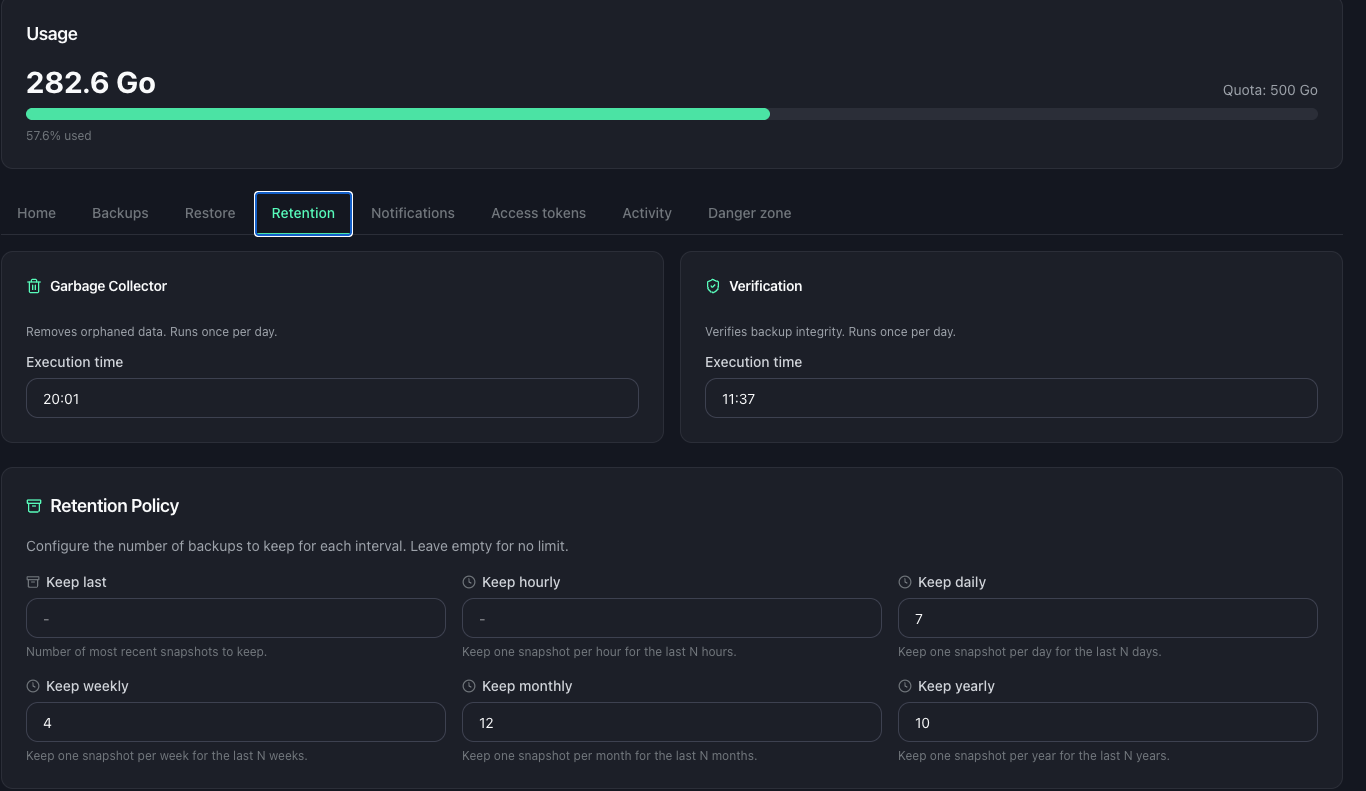
Task: Click the Retention Policy archive icon
Action: [x=34, y=506]
